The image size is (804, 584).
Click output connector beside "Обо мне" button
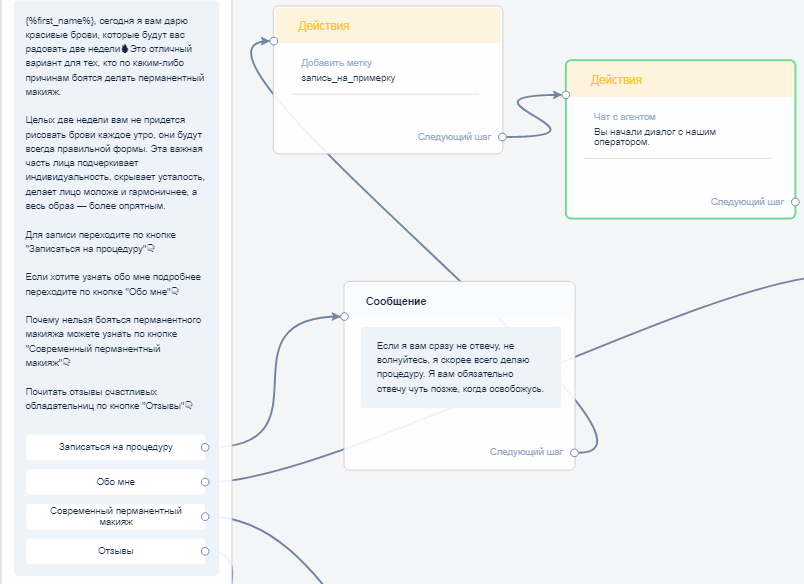point(205,482)
